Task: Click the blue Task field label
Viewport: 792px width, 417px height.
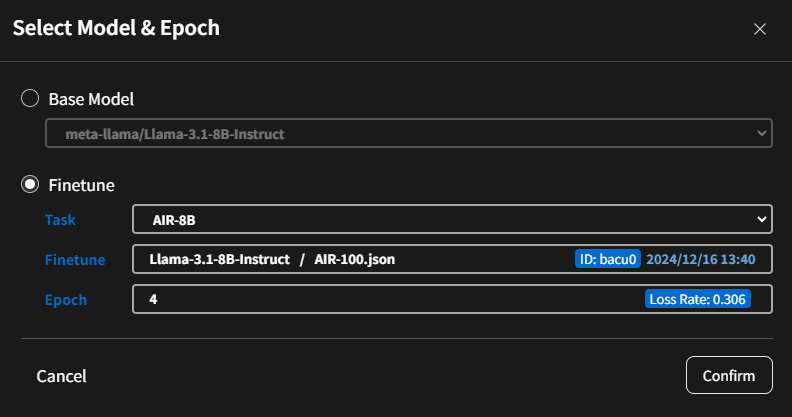Action: (60, 218)
